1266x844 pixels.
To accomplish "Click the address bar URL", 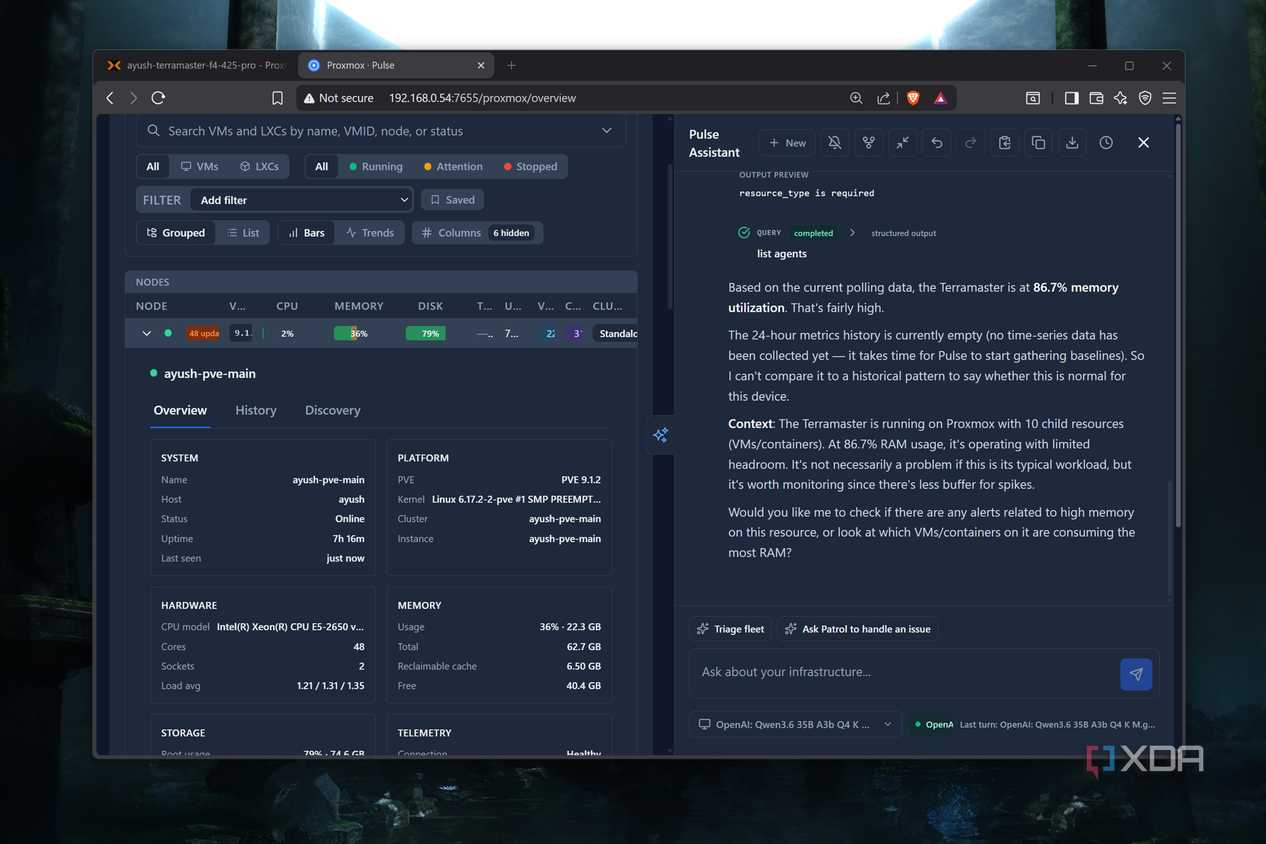I will [x=482, y=98].
